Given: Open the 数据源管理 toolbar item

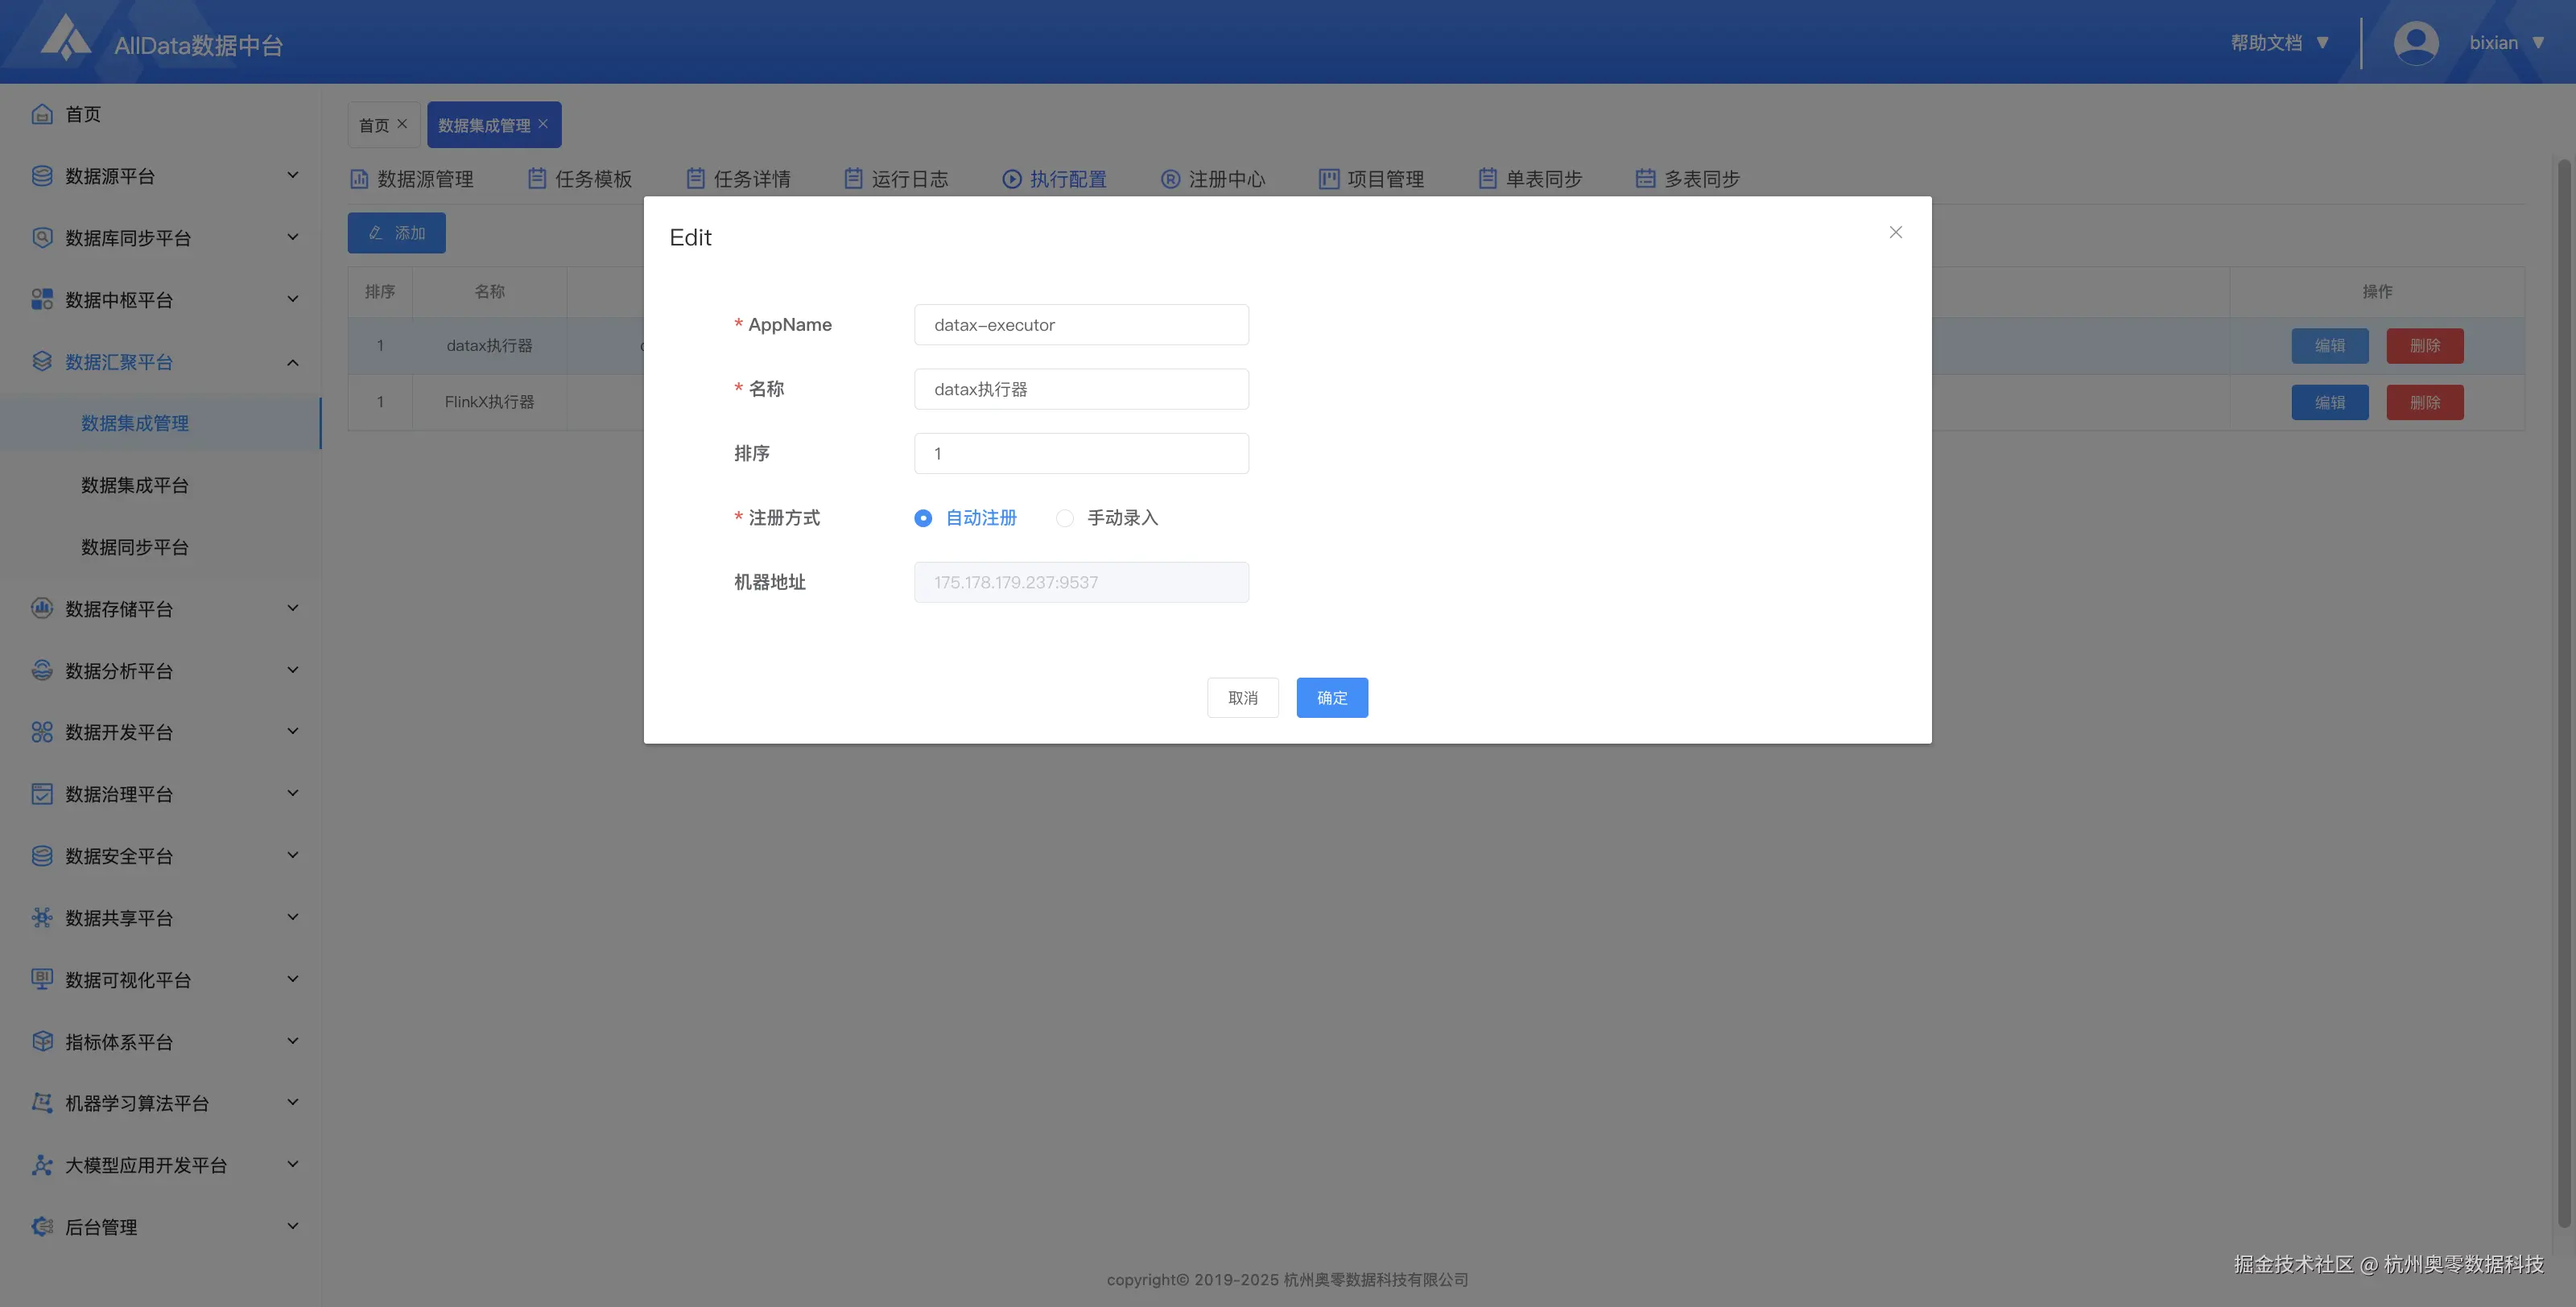Looking at the screenshot, I should pos(424,178).
